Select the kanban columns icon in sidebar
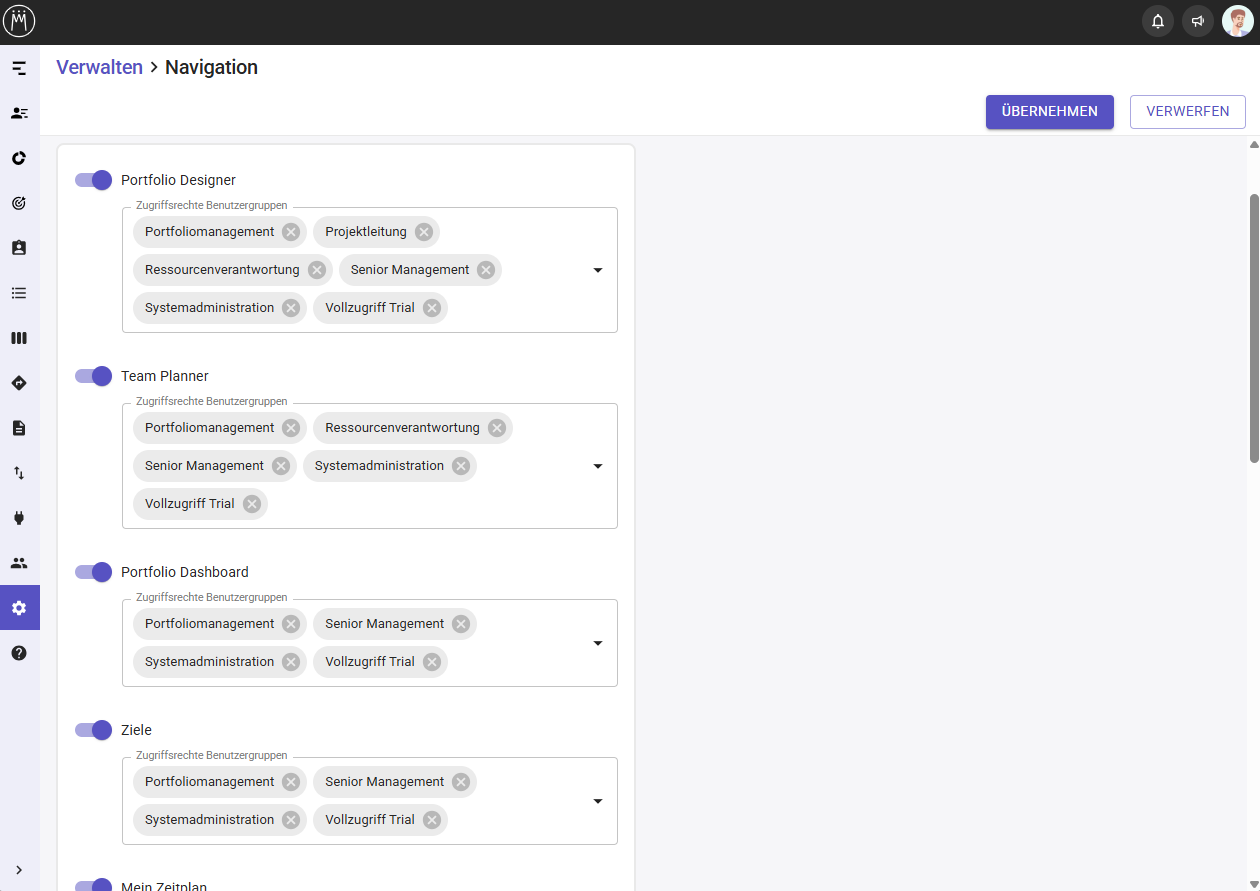 coord(19,338)
